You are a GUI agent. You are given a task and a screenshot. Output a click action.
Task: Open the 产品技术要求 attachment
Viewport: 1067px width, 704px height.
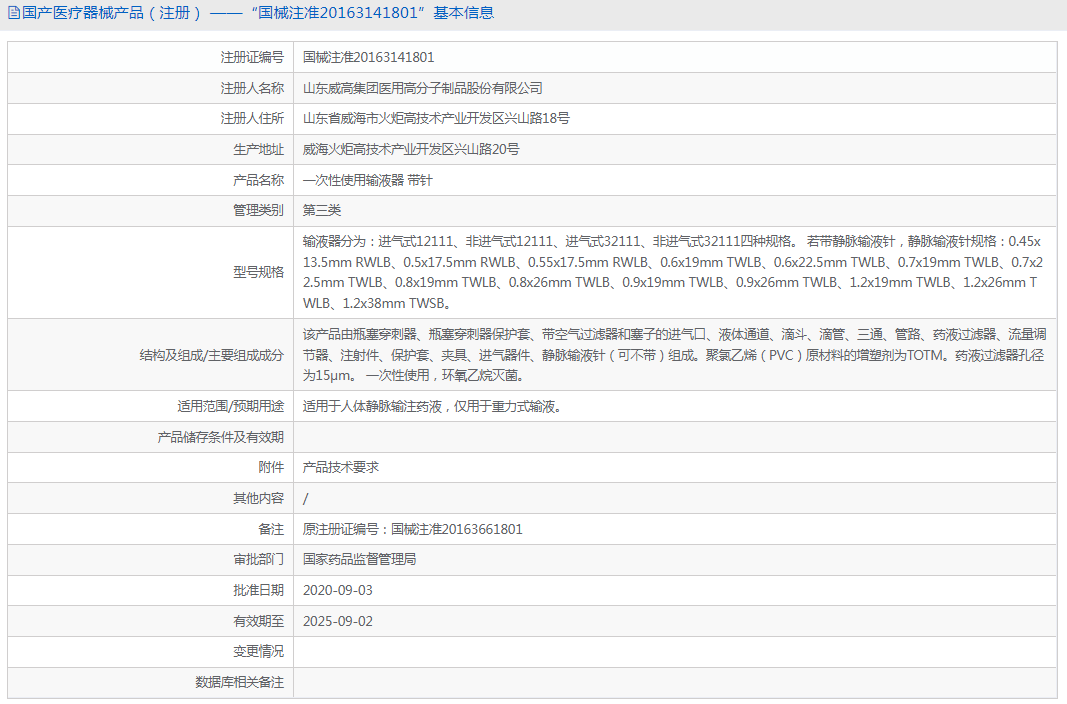pyautogui.click(x=341, y=467)
